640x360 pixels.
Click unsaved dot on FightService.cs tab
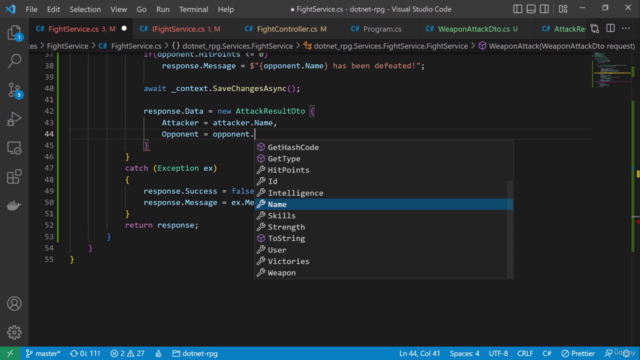coord(124,29)
